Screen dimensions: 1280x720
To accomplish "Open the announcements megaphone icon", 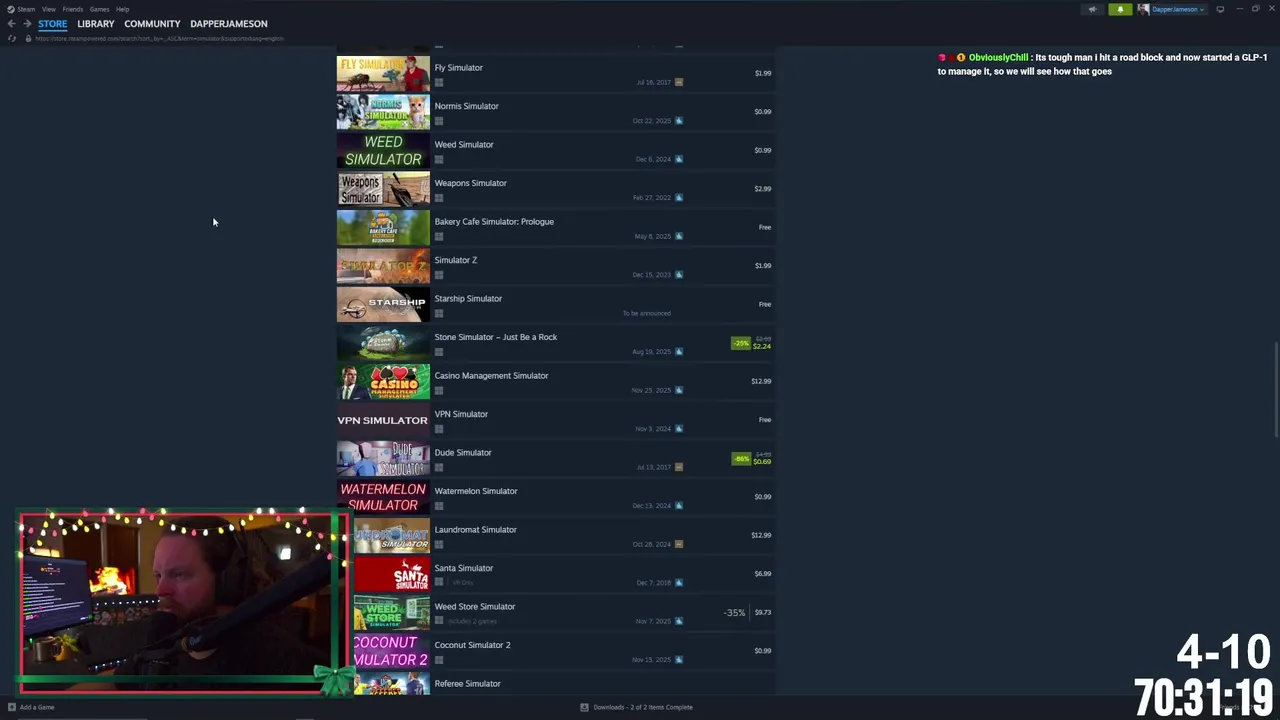I will click(x=1092, y=9).
